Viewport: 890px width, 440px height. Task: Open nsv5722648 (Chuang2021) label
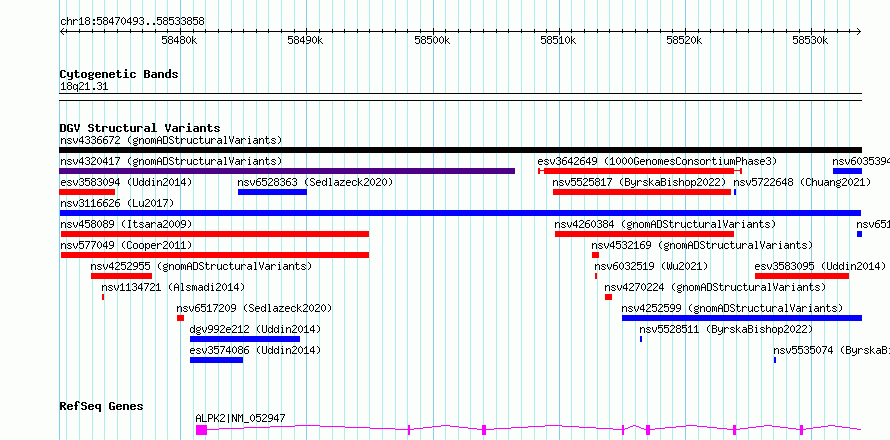click(x=802, y=182)
